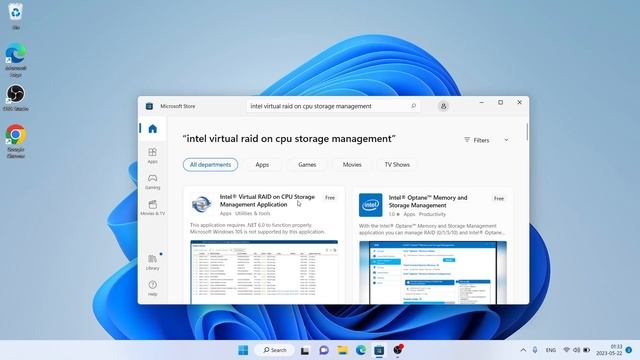The image size is (640, 360).
Task: Click Free label on Virtual RAID card
Action: tap(330, 198)
